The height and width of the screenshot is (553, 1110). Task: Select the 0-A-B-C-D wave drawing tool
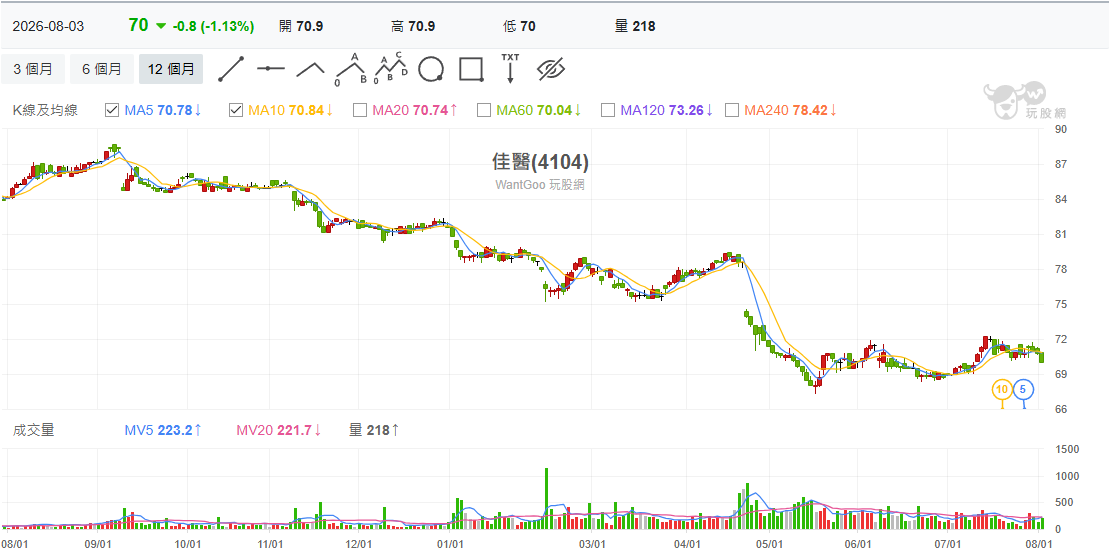click(x=391, y=69)
